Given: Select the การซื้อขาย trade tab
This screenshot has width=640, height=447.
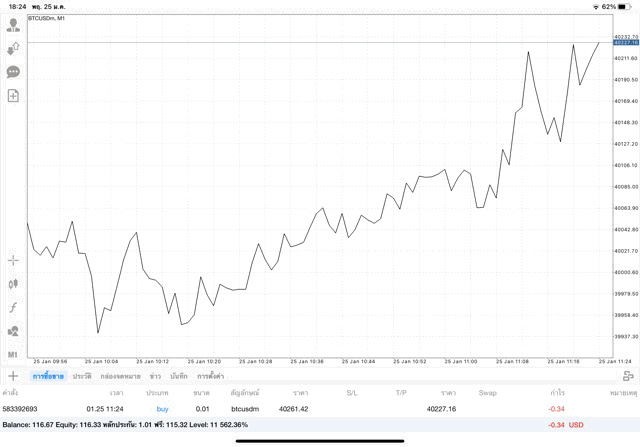Looking at the screenshot, I should [x=47, y=376].
